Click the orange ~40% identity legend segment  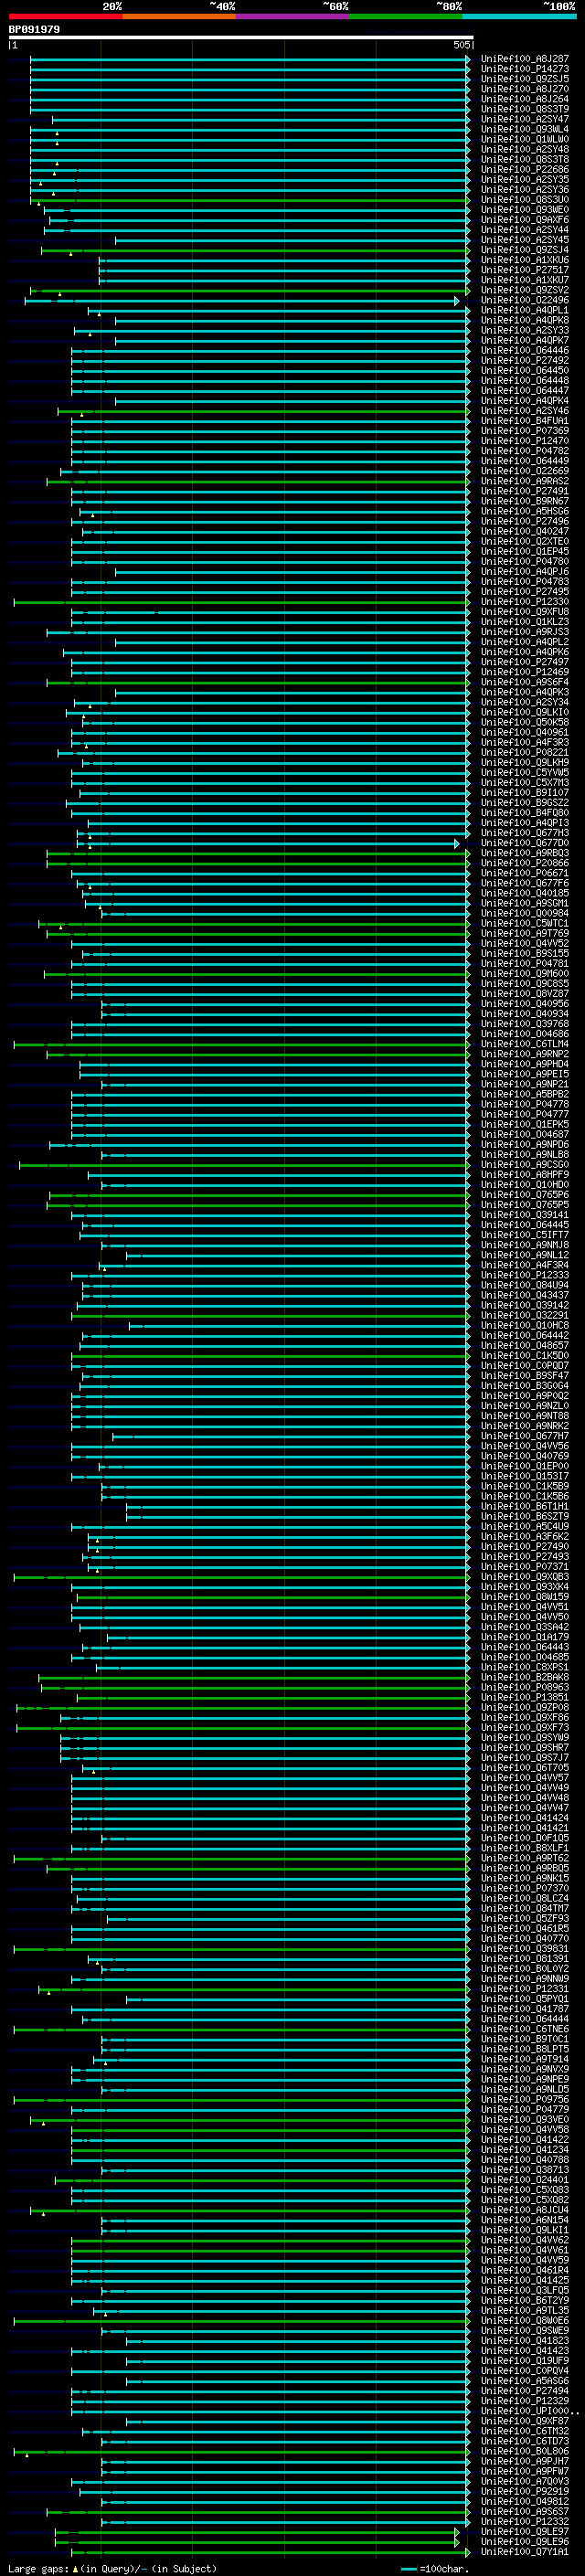tap(179, 16)
